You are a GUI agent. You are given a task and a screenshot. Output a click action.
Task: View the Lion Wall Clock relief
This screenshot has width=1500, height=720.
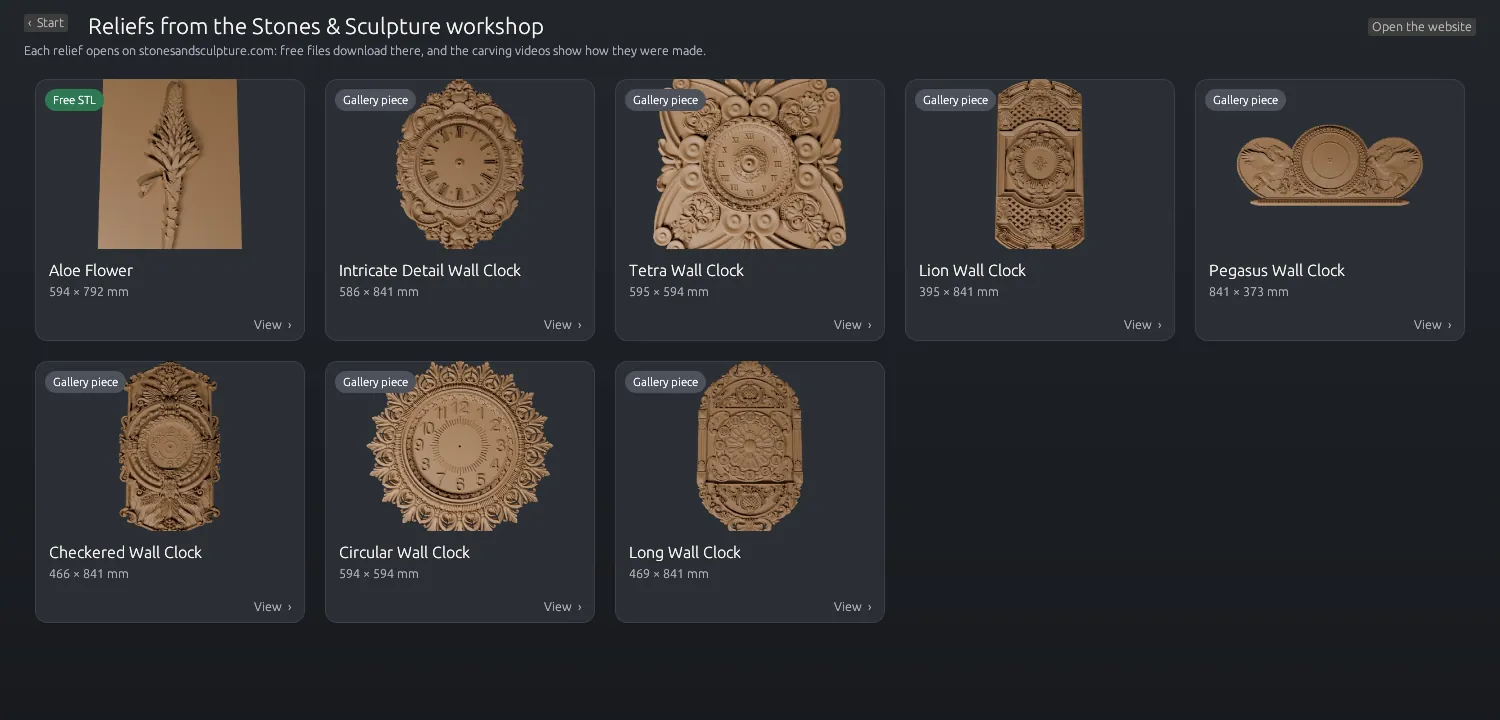pyautogui.click(x=1143, y=325)
